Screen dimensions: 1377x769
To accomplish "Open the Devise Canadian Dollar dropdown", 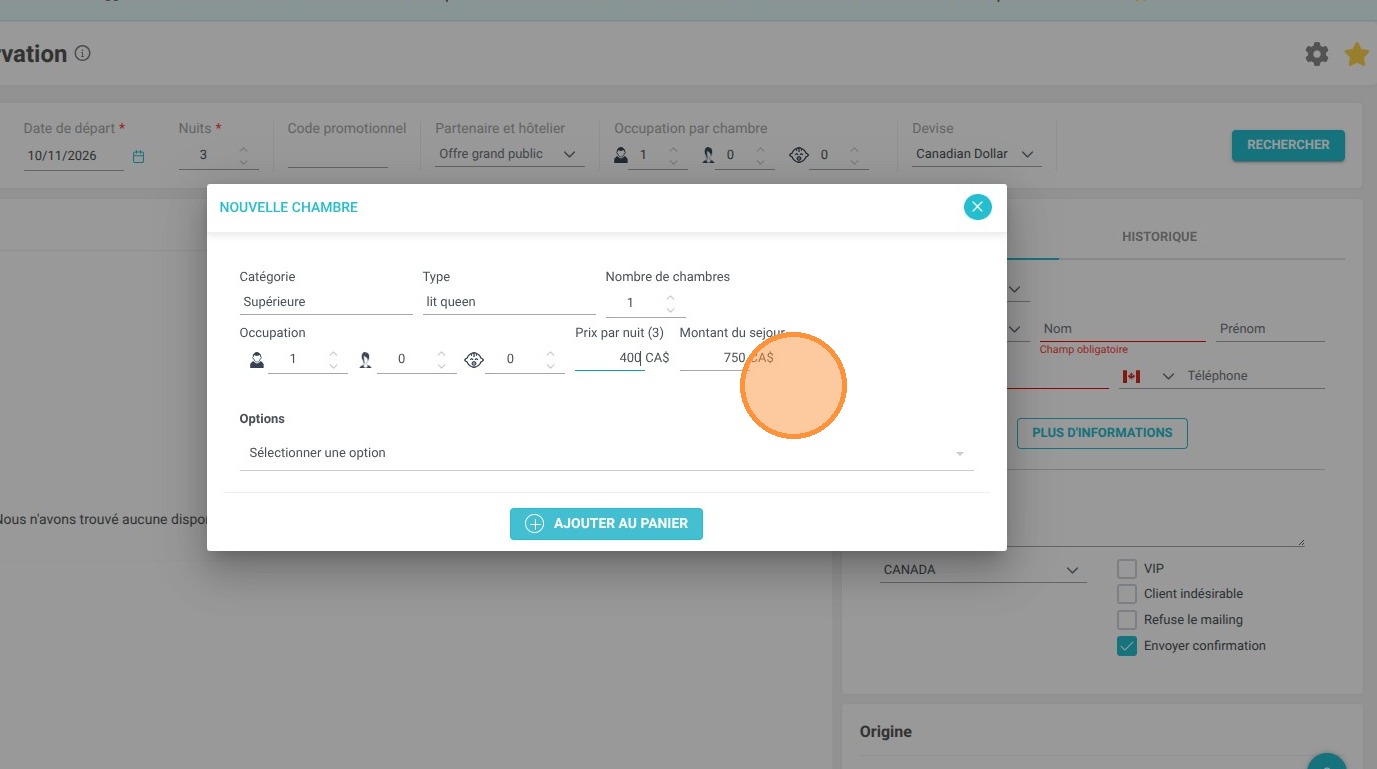I will pyautogui.click(x=977, y=154).
